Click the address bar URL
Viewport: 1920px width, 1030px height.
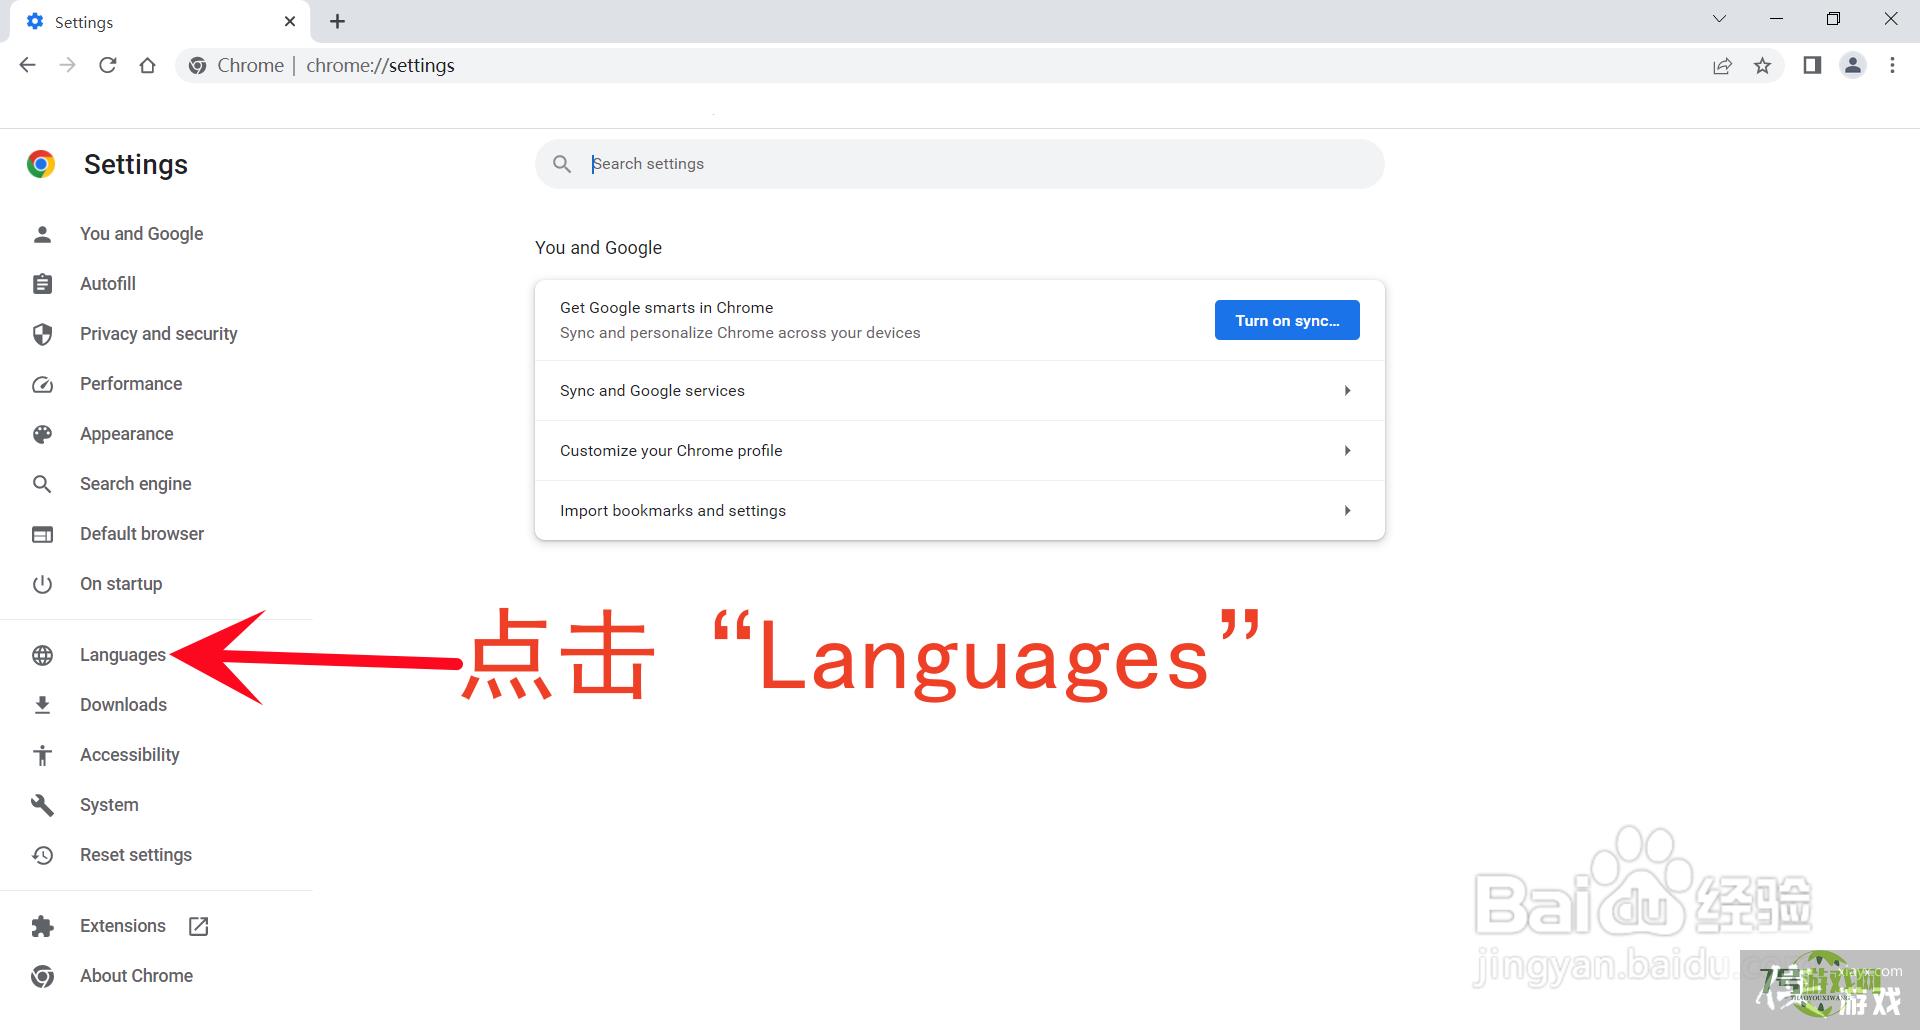(380, 65)
